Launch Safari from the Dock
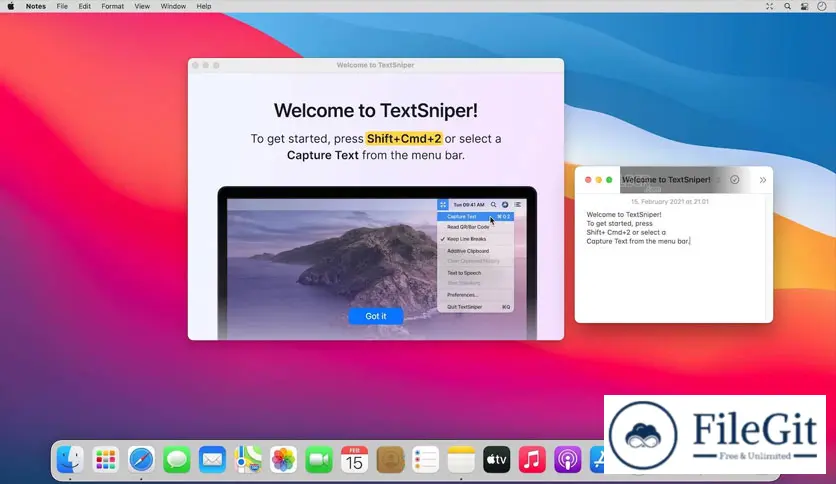Viewport: 836px width, 484px height. pyautogui.click(x=141, y=459)
